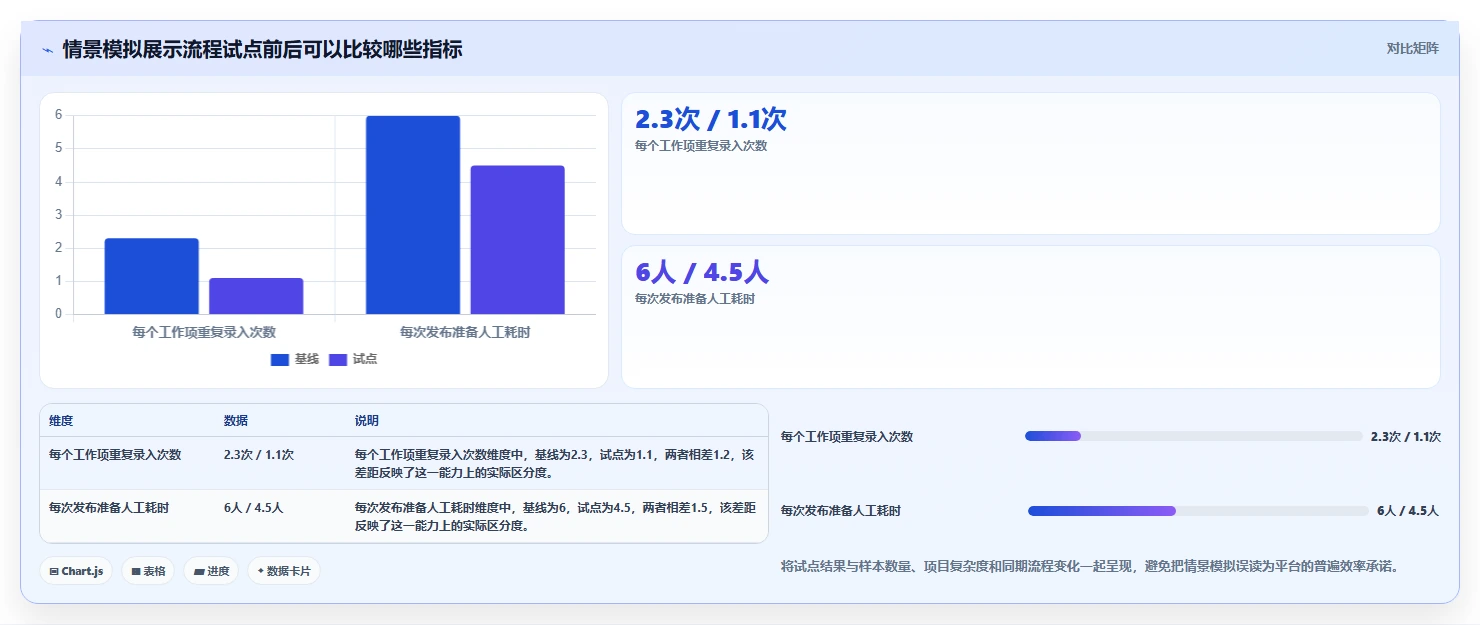Click the progress label 每个工作项重复录入次数
Viewport: 1480px width, 625px height.
(847, 437)
